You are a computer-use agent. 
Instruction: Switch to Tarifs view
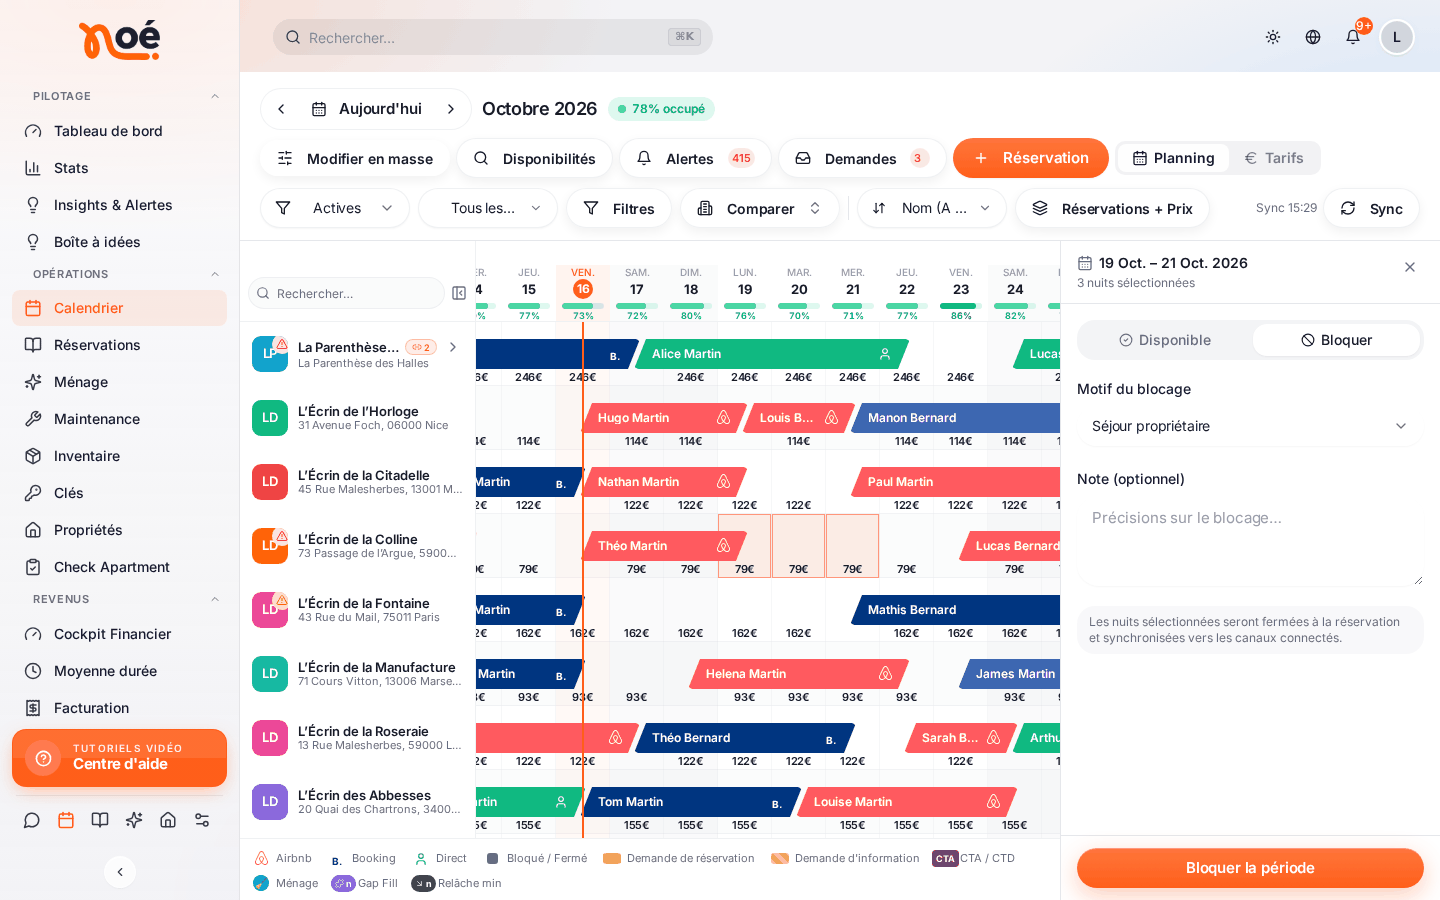point(1274,158)
